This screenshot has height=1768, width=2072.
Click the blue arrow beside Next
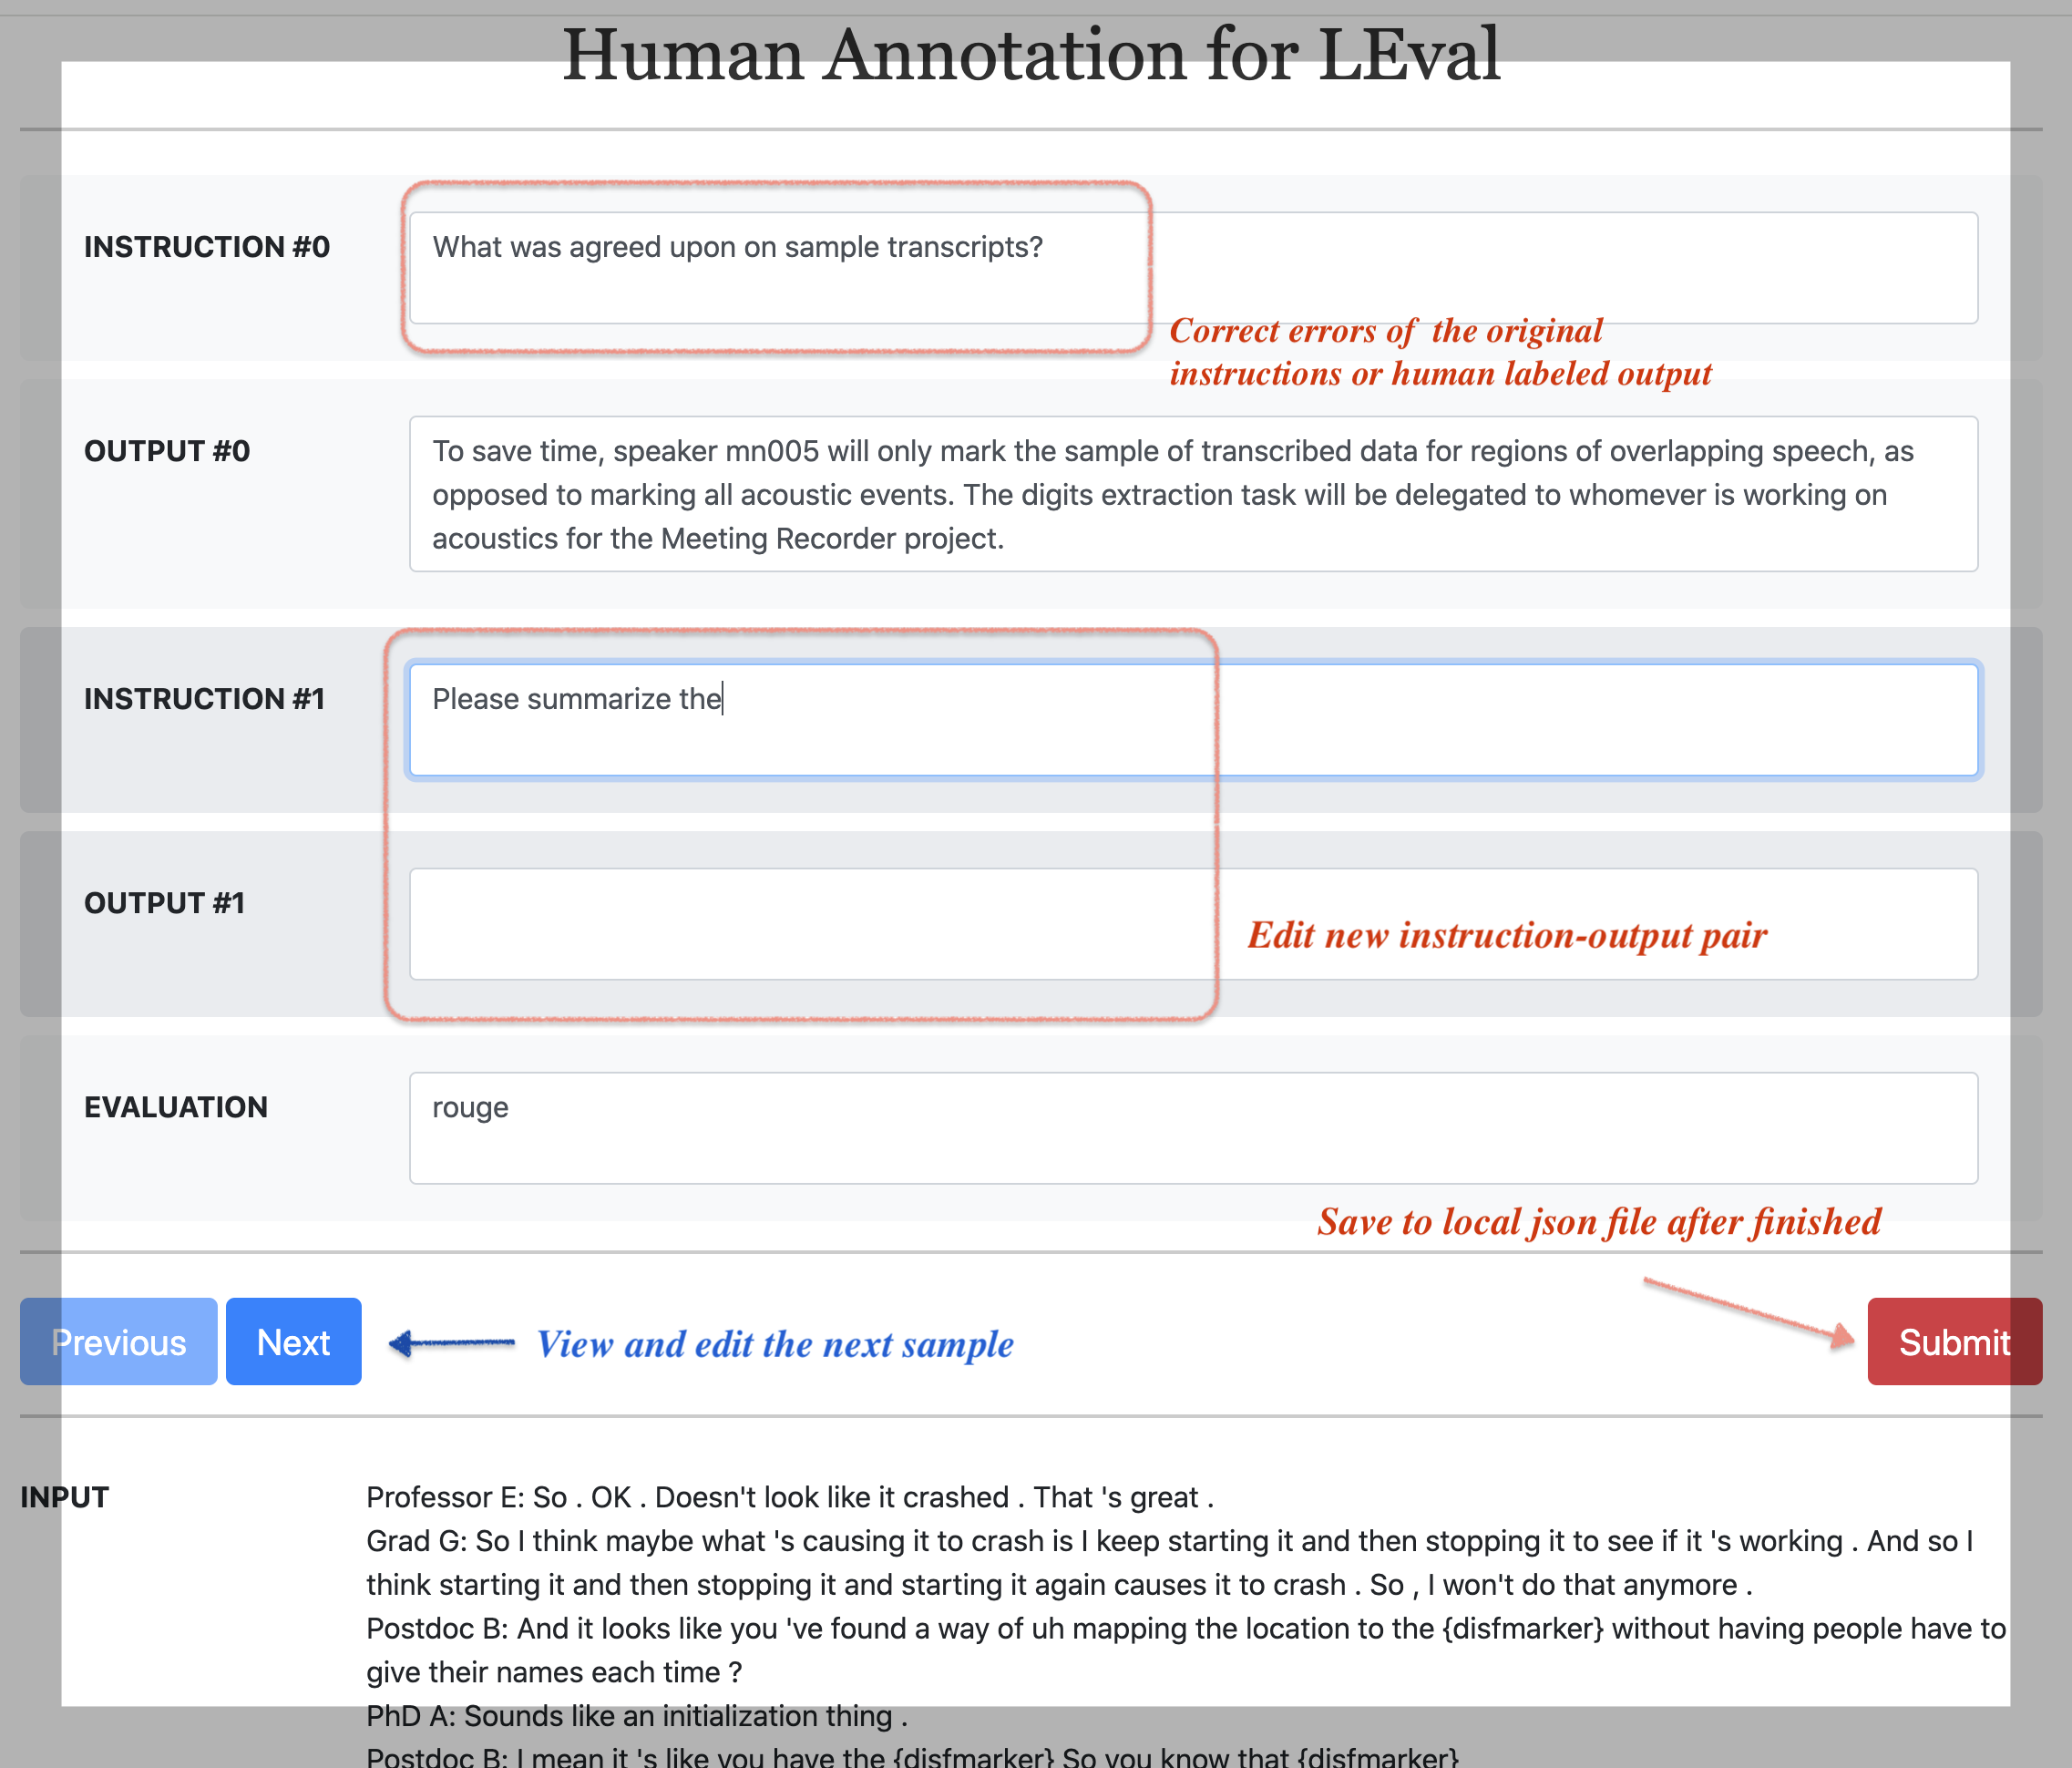point(451,1343)
